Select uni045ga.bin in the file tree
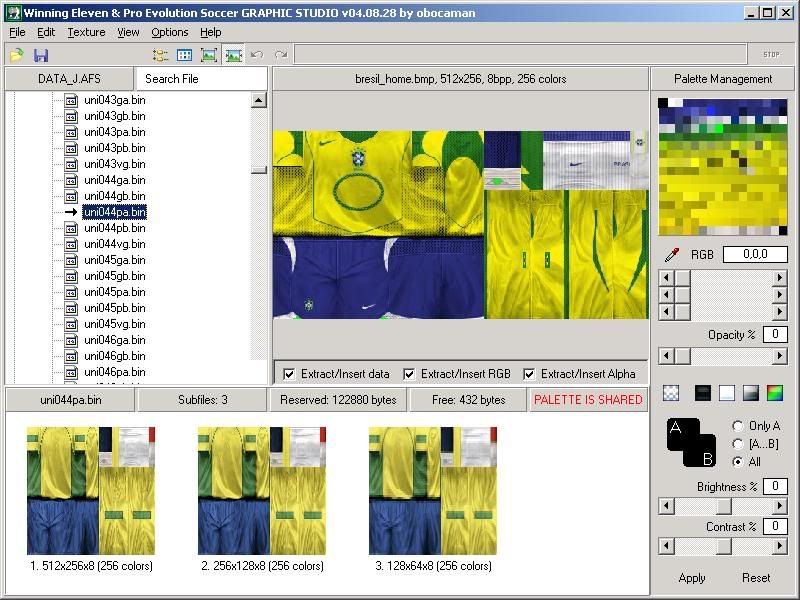Image resolution: width=800 pixels, height=600 pixels. click(x=115, y=260)
